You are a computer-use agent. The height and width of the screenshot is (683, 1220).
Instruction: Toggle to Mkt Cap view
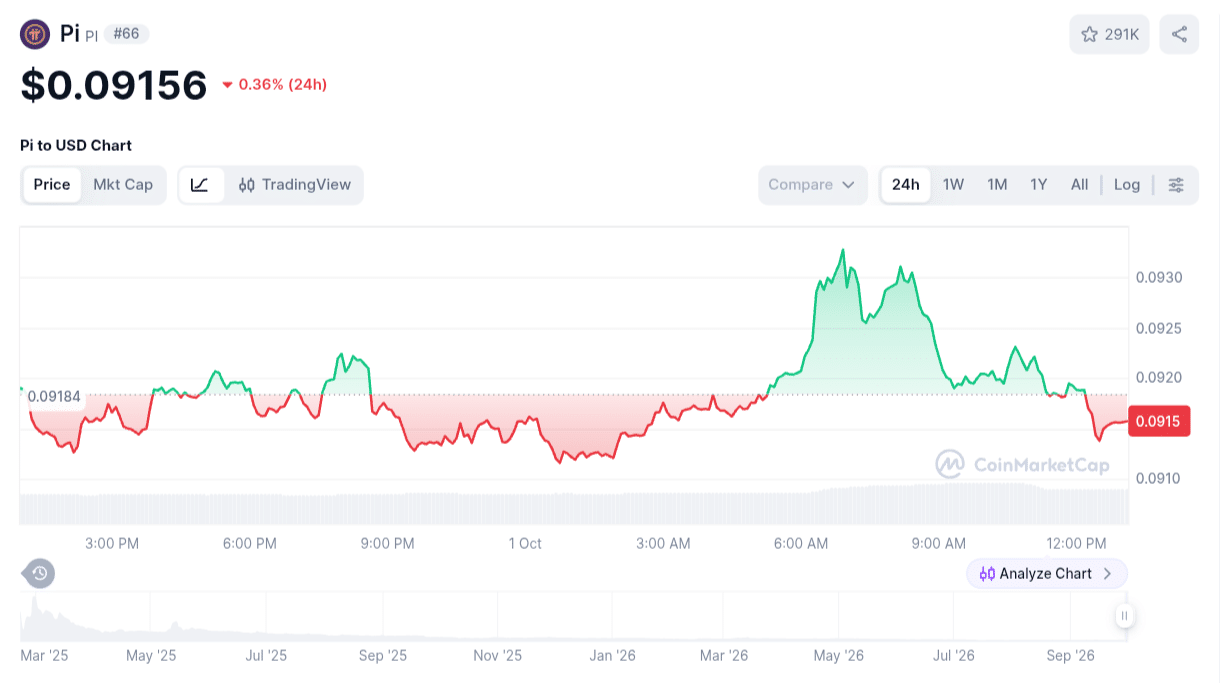point(123,185)
